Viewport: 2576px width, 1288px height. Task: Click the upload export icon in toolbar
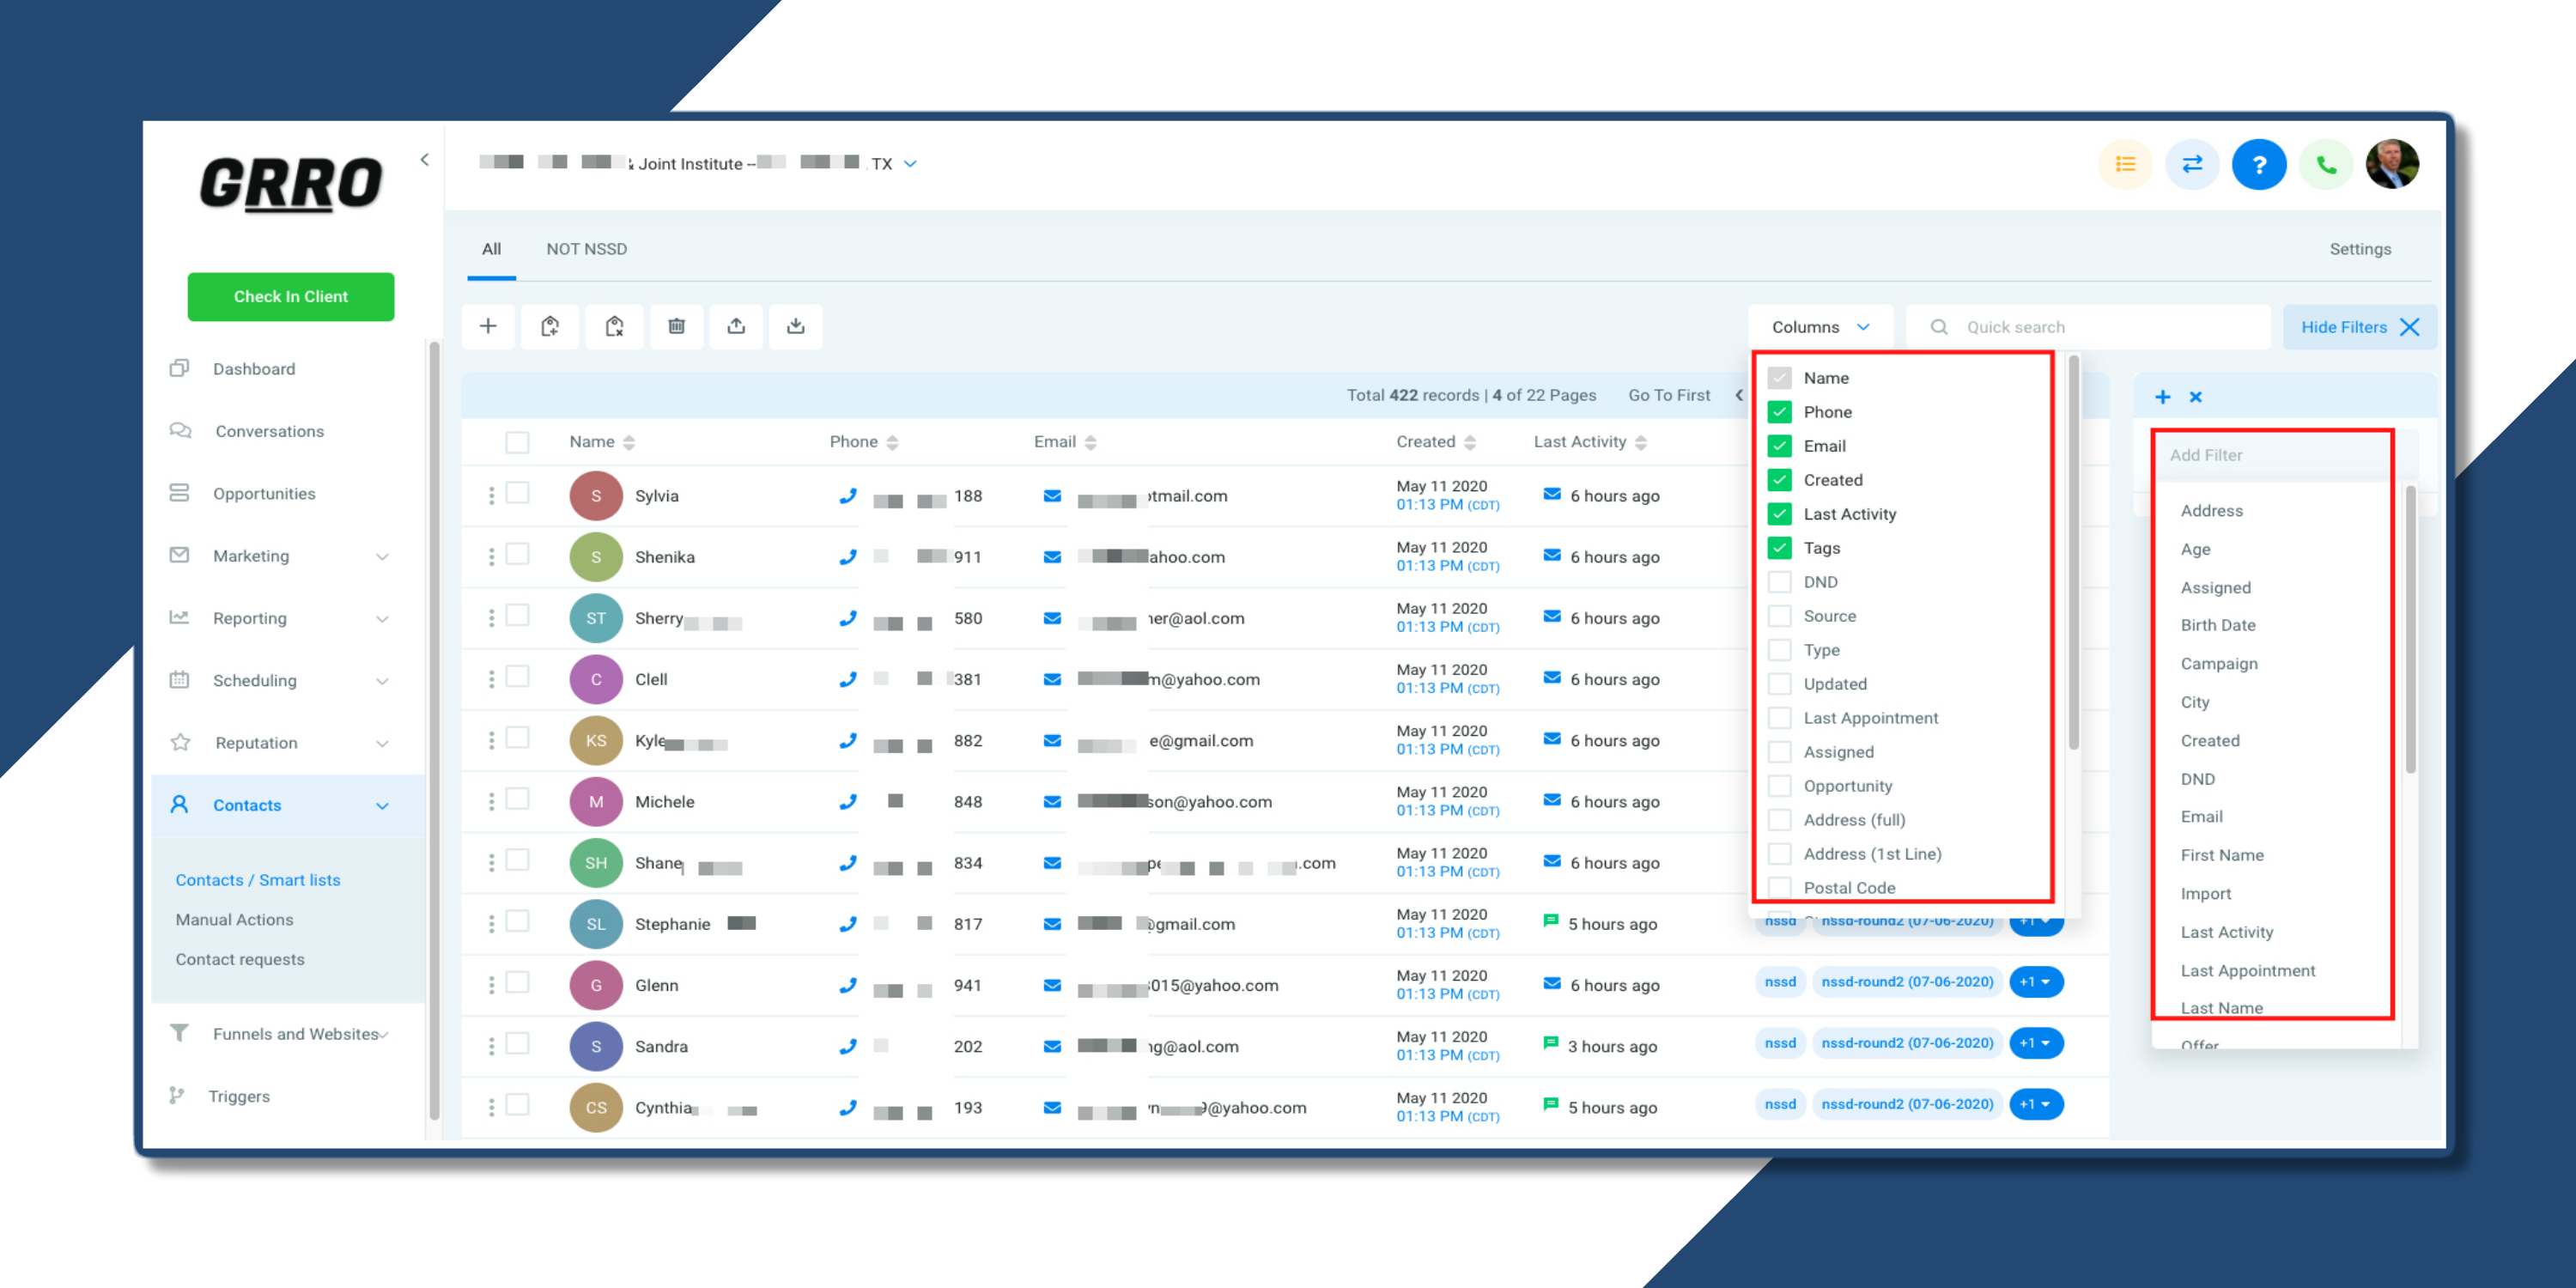736,326
